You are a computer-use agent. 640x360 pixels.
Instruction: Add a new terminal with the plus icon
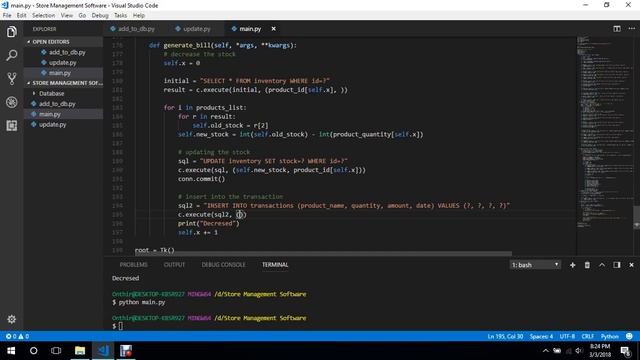pyautogui.click(x=572, y=265)
